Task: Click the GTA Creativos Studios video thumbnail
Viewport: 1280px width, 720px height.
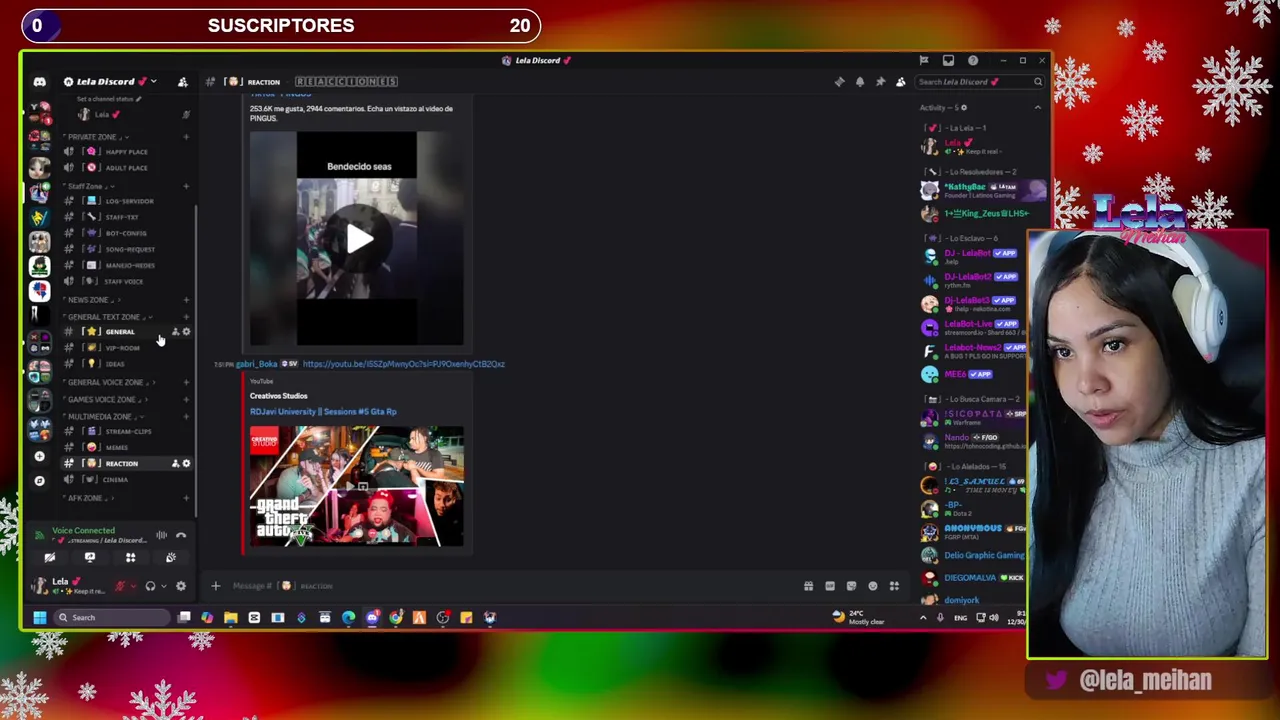Action: (x=357, y=486)
